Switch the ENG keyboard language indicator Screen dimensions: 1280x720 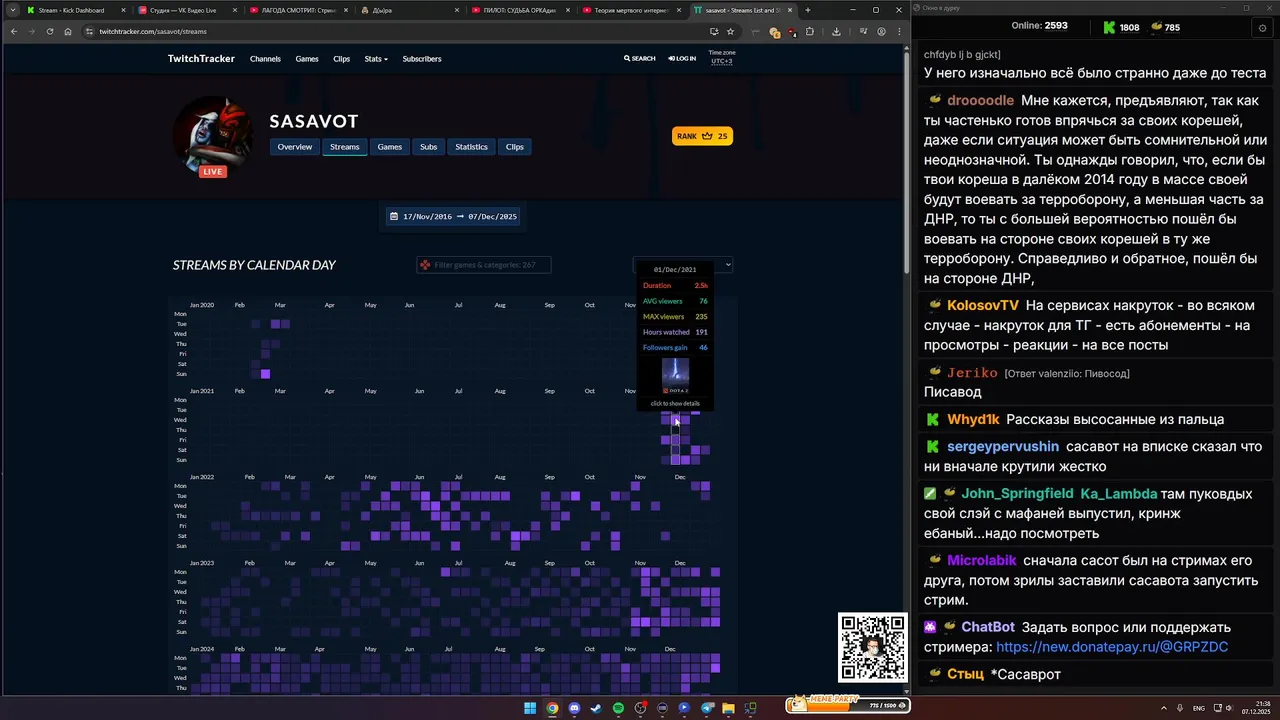click(x=1199, y=708)
